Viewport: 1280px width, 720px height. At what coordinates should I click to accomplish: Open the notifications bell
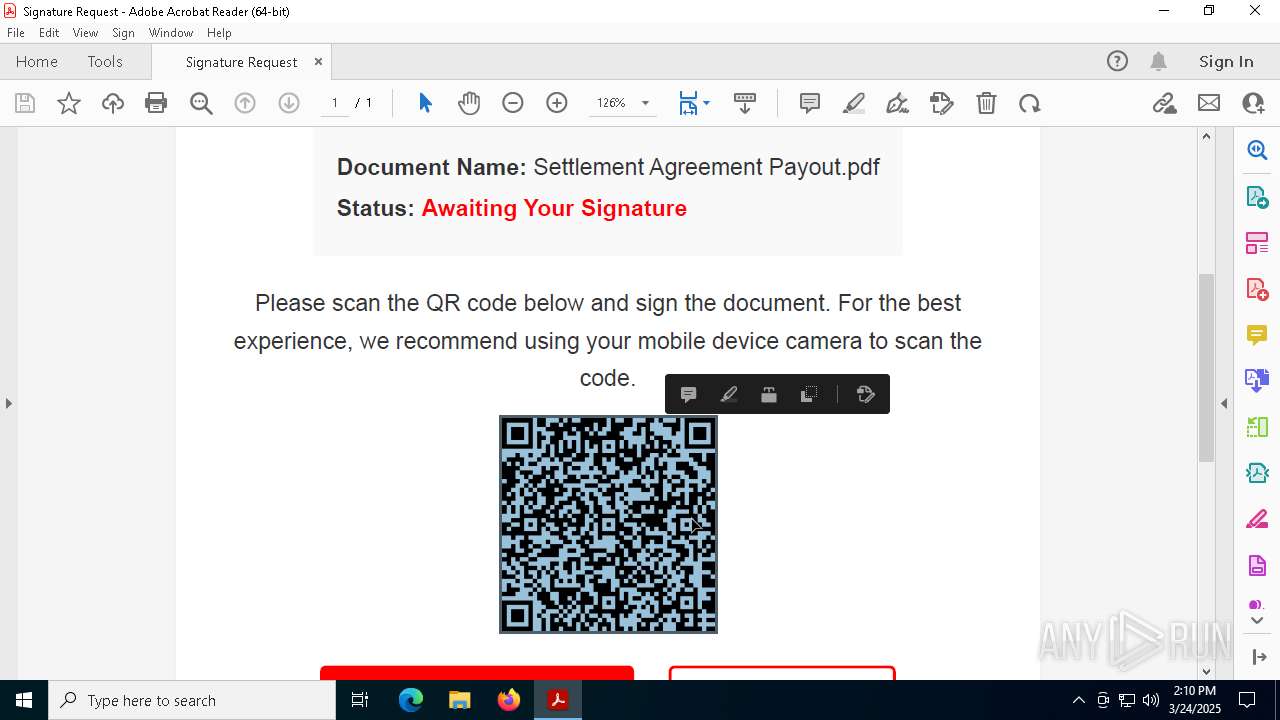pos(1159,61)
